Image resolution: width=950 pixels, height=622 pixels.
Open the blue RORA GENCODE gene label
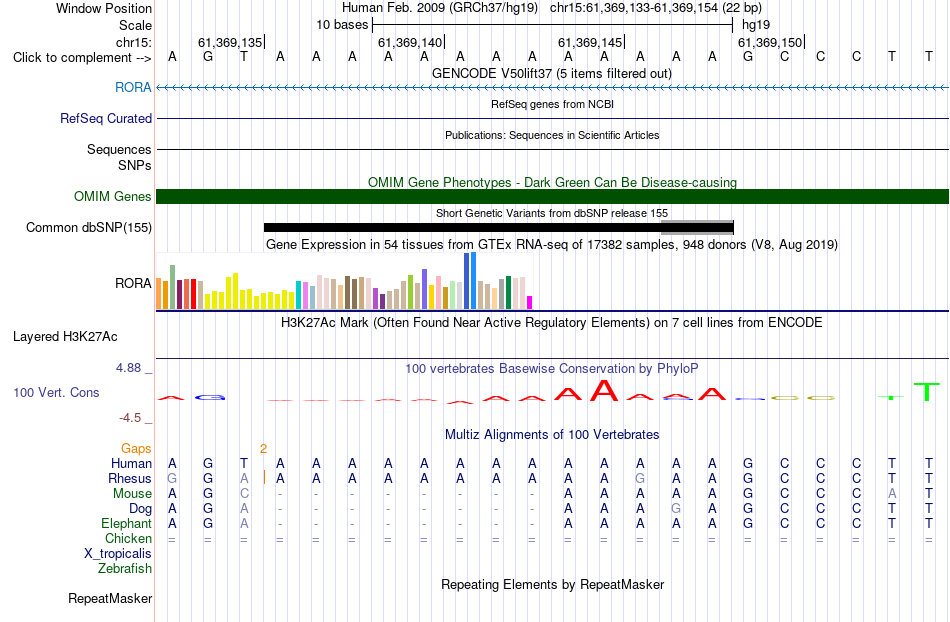tap(133, 87)
